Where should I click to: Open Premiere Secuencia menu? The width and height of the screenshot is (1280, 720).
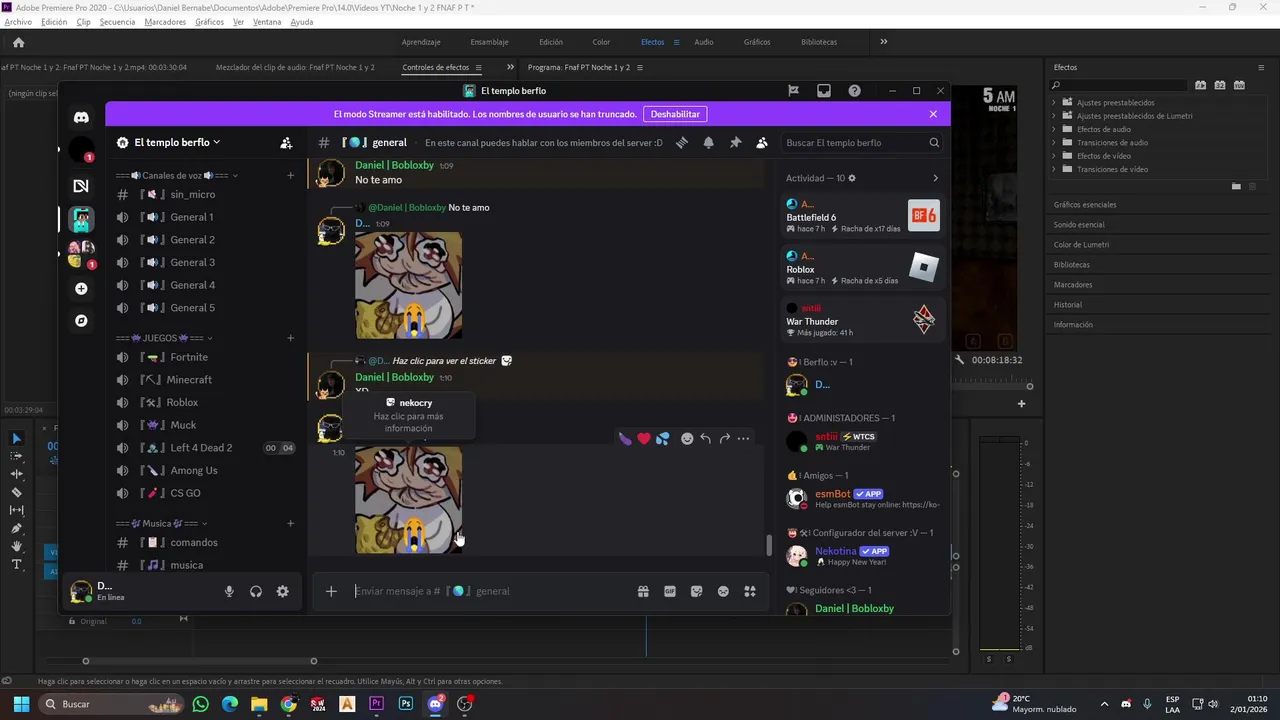pyautogui.click(x=117, y=22)
